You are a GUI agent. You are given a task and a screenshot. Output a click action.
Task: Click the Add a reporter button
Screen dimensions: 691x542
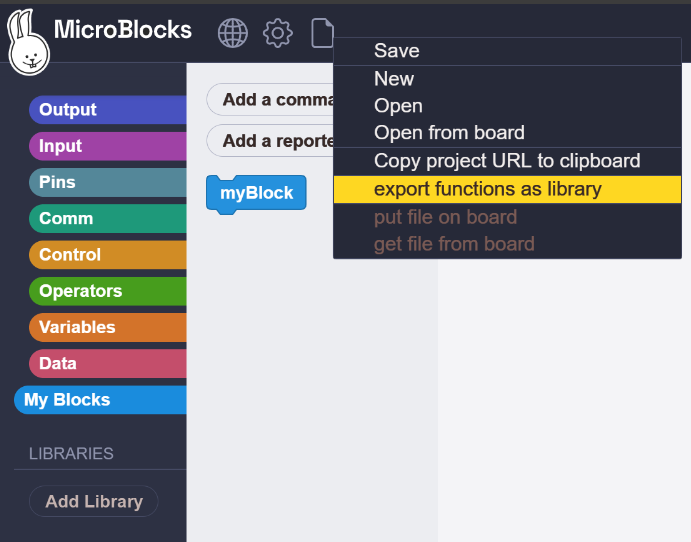coord(271,141)
